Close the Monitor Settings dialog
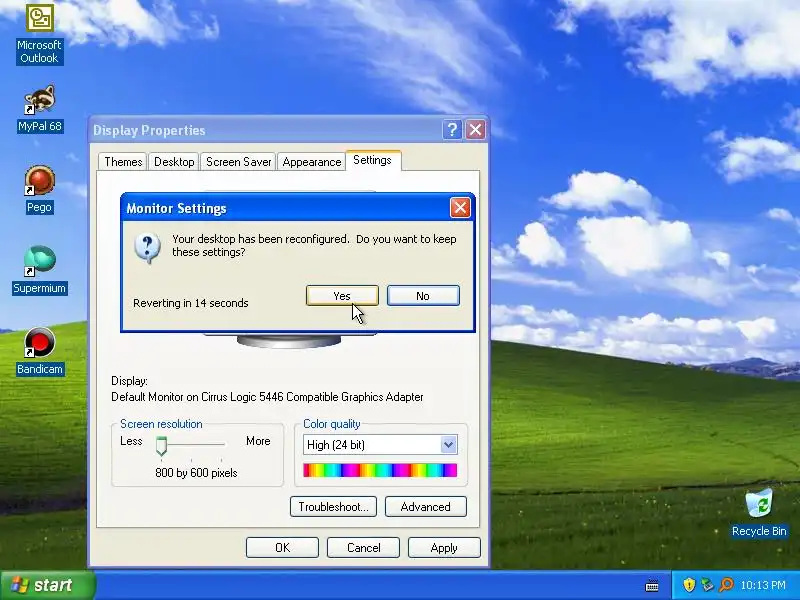 pyautogui.click(x=460, y=208)
